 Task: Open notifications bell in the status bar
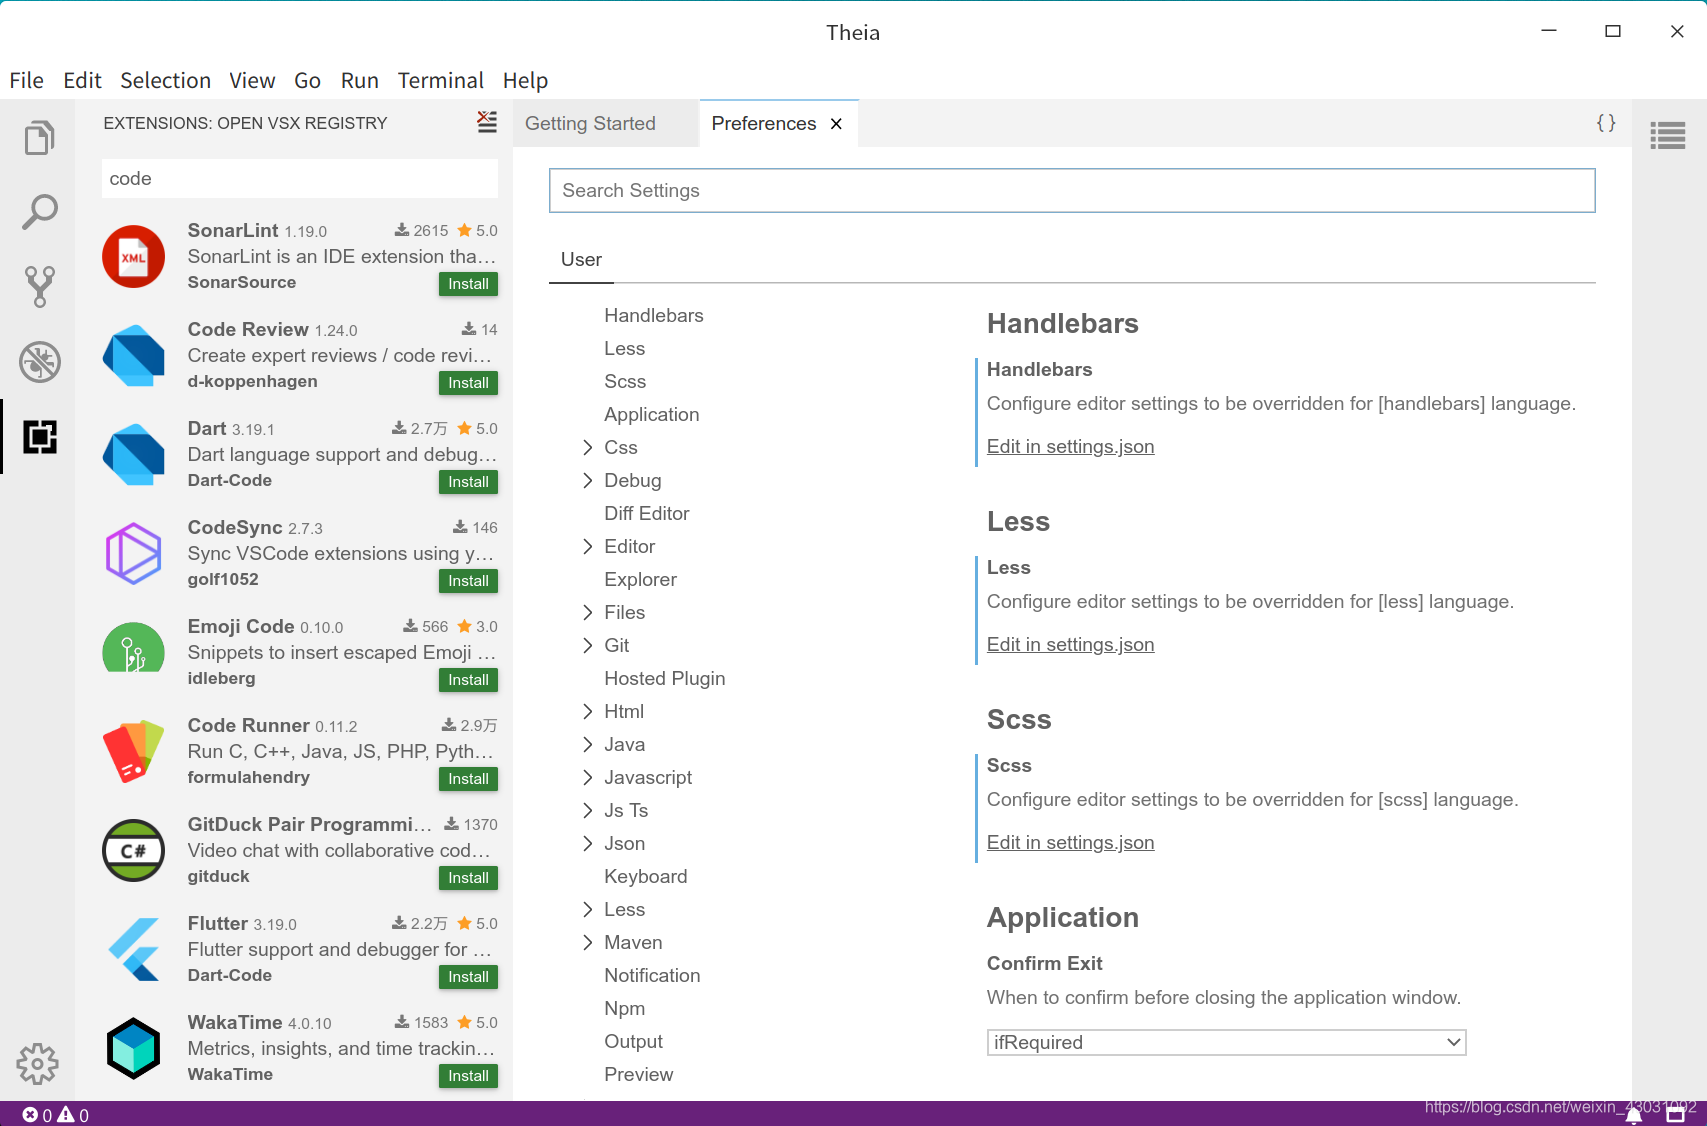[1634, 1115]
